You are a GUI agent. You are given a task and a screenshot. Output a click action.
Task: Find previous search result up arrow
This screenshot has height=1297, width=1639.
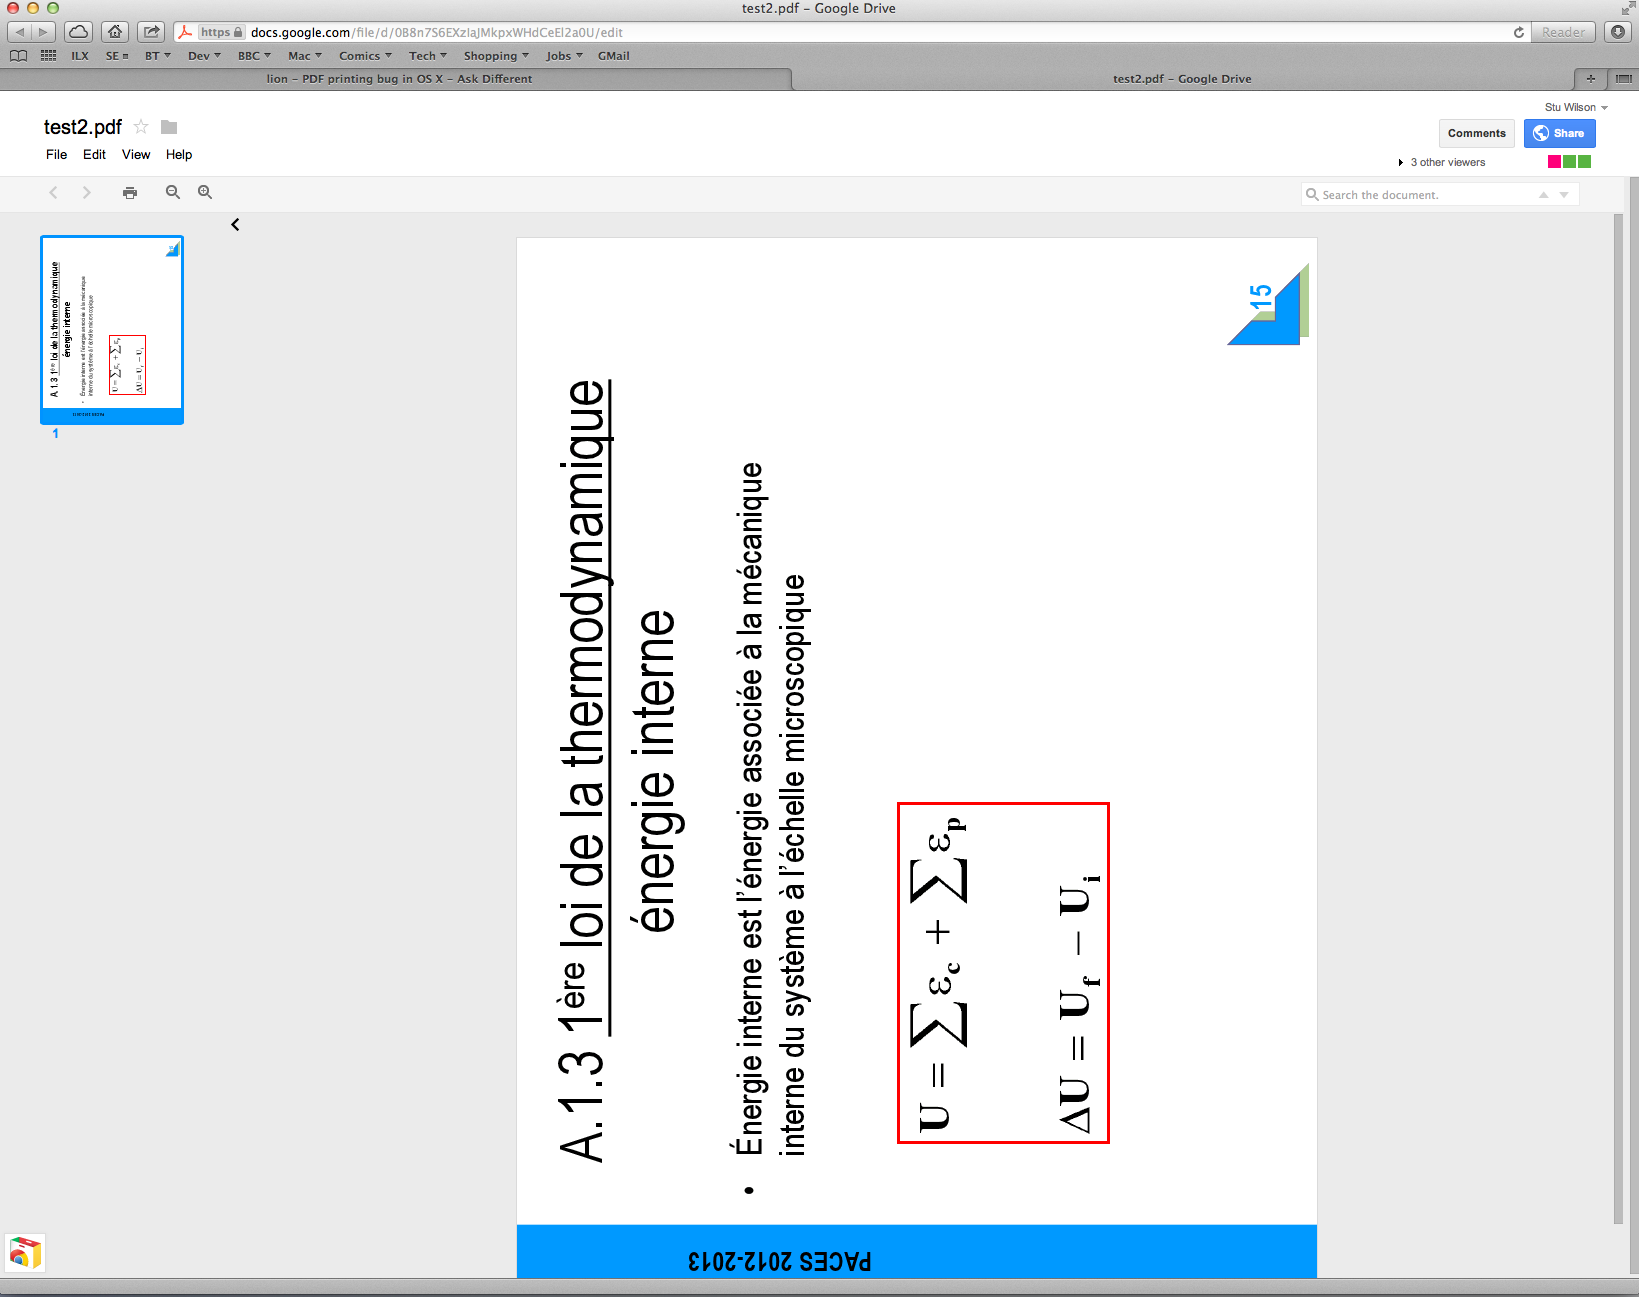(1544, 195)
